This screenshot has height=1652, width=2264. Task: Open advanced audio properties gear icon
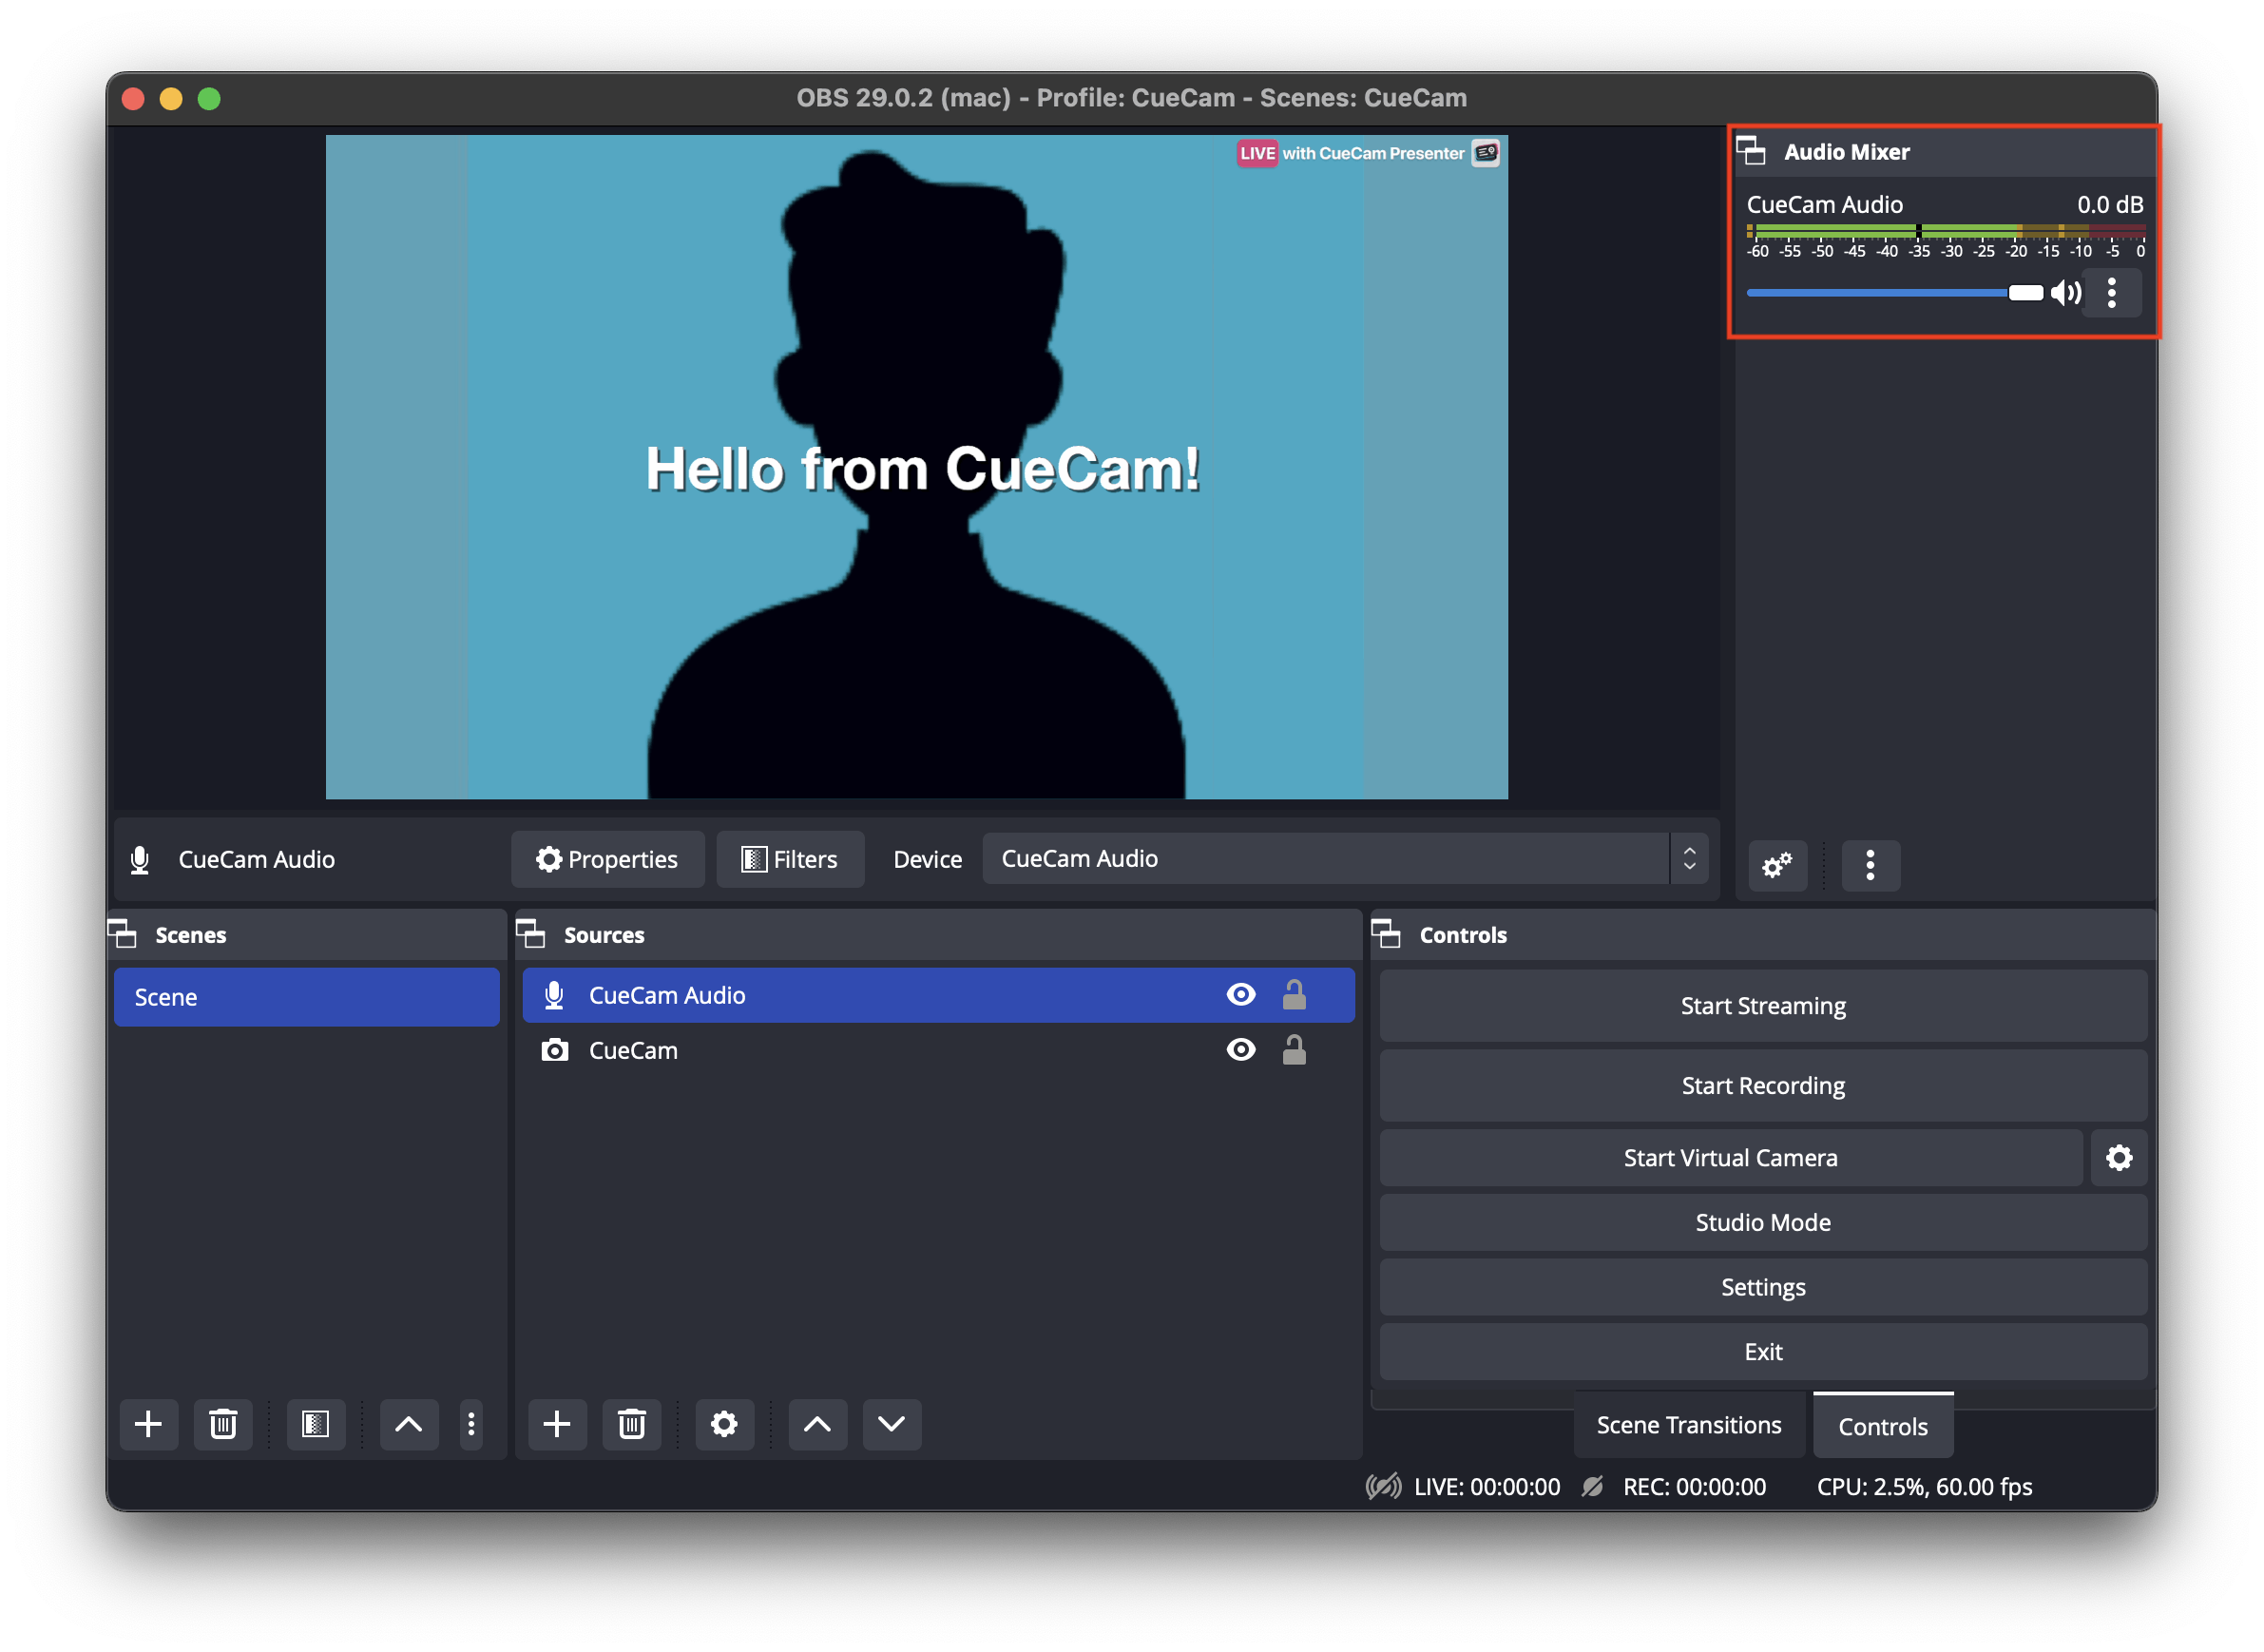tap(1777, 865)
